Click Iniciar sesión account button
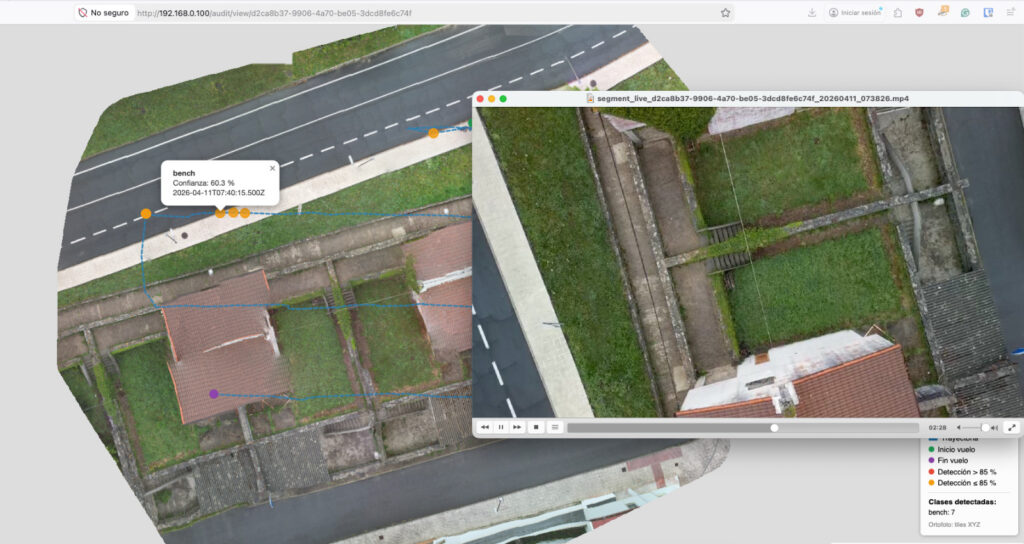 pyautogui.click(x=855, y=13)
